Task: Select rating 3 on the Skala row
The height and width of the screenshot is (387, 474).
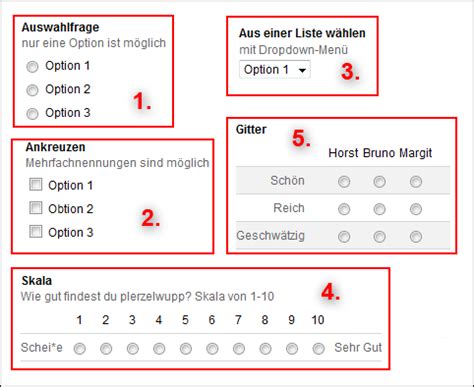Action: click(133, 349)
